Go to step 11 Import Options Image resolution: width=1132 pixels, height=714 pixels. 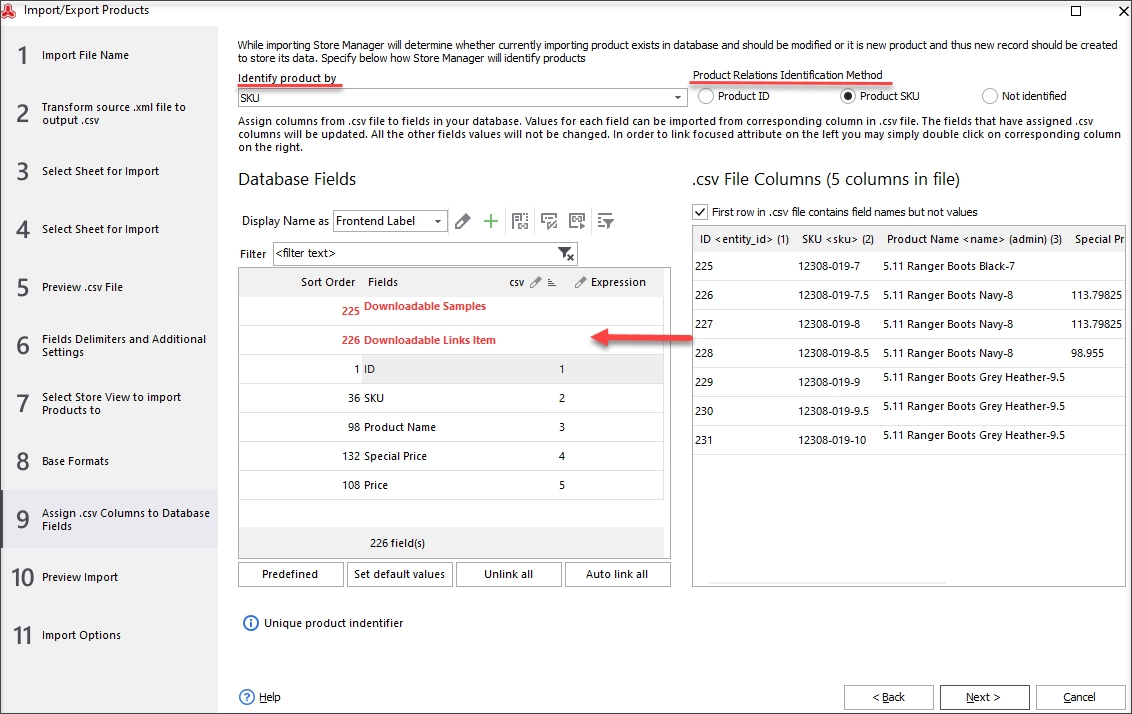[x=109, y=635]
